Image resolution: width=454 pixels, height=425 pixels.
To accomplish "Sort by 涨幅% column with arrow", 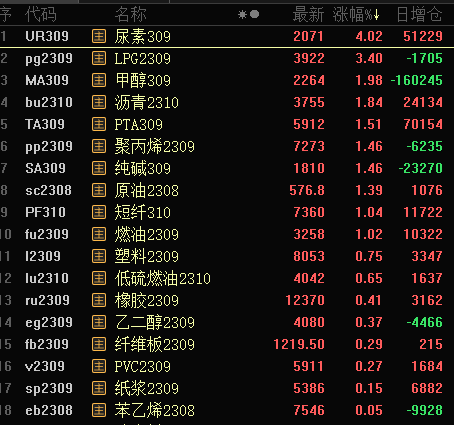I will point(356,15).
